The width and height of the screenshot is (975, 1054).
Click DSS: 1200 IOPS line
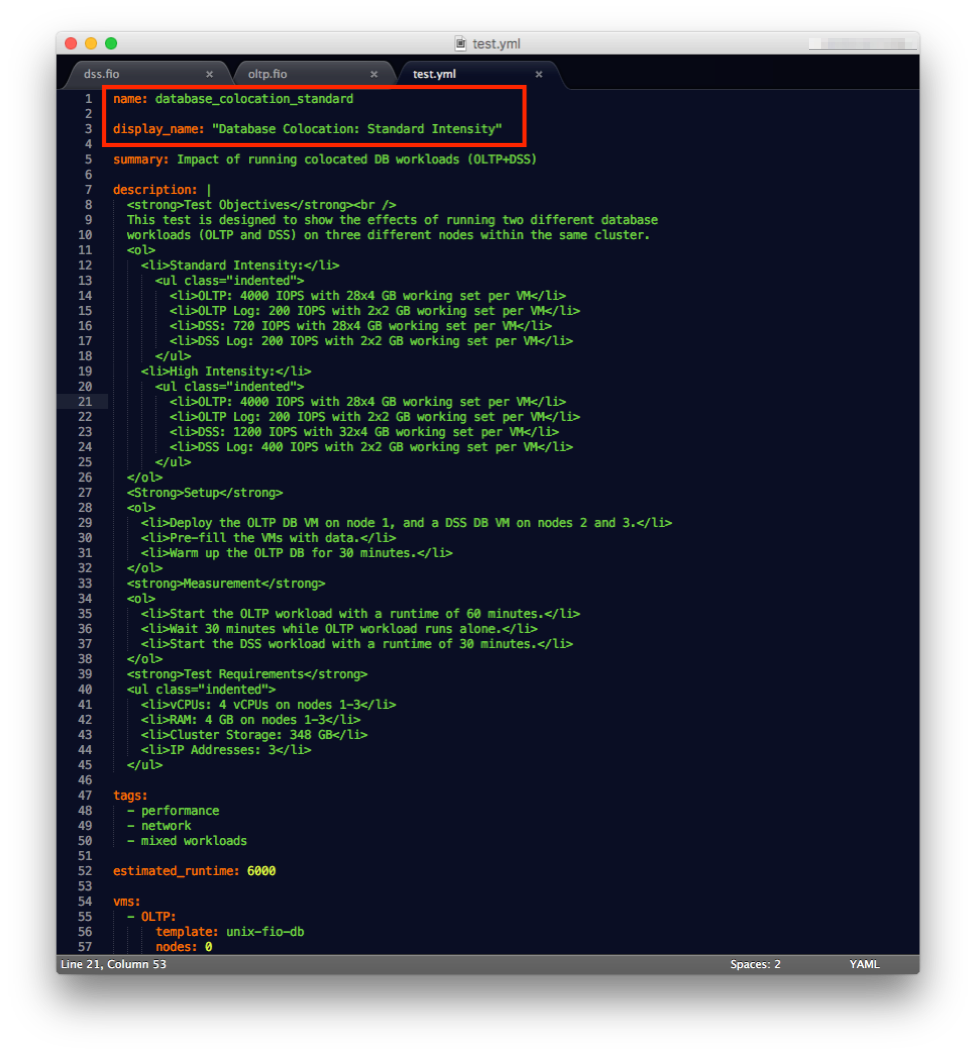tap(364, 432)
